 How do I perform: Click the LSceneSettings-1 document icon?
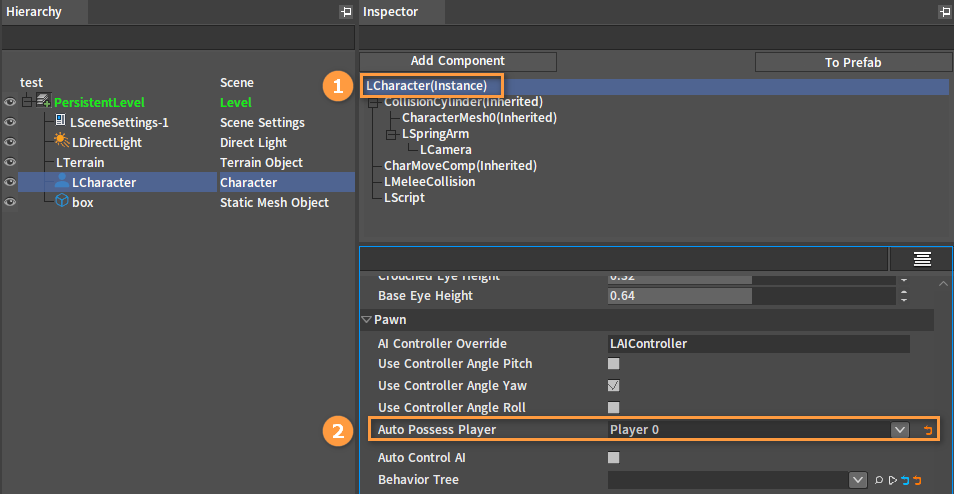tap(60, 120)
